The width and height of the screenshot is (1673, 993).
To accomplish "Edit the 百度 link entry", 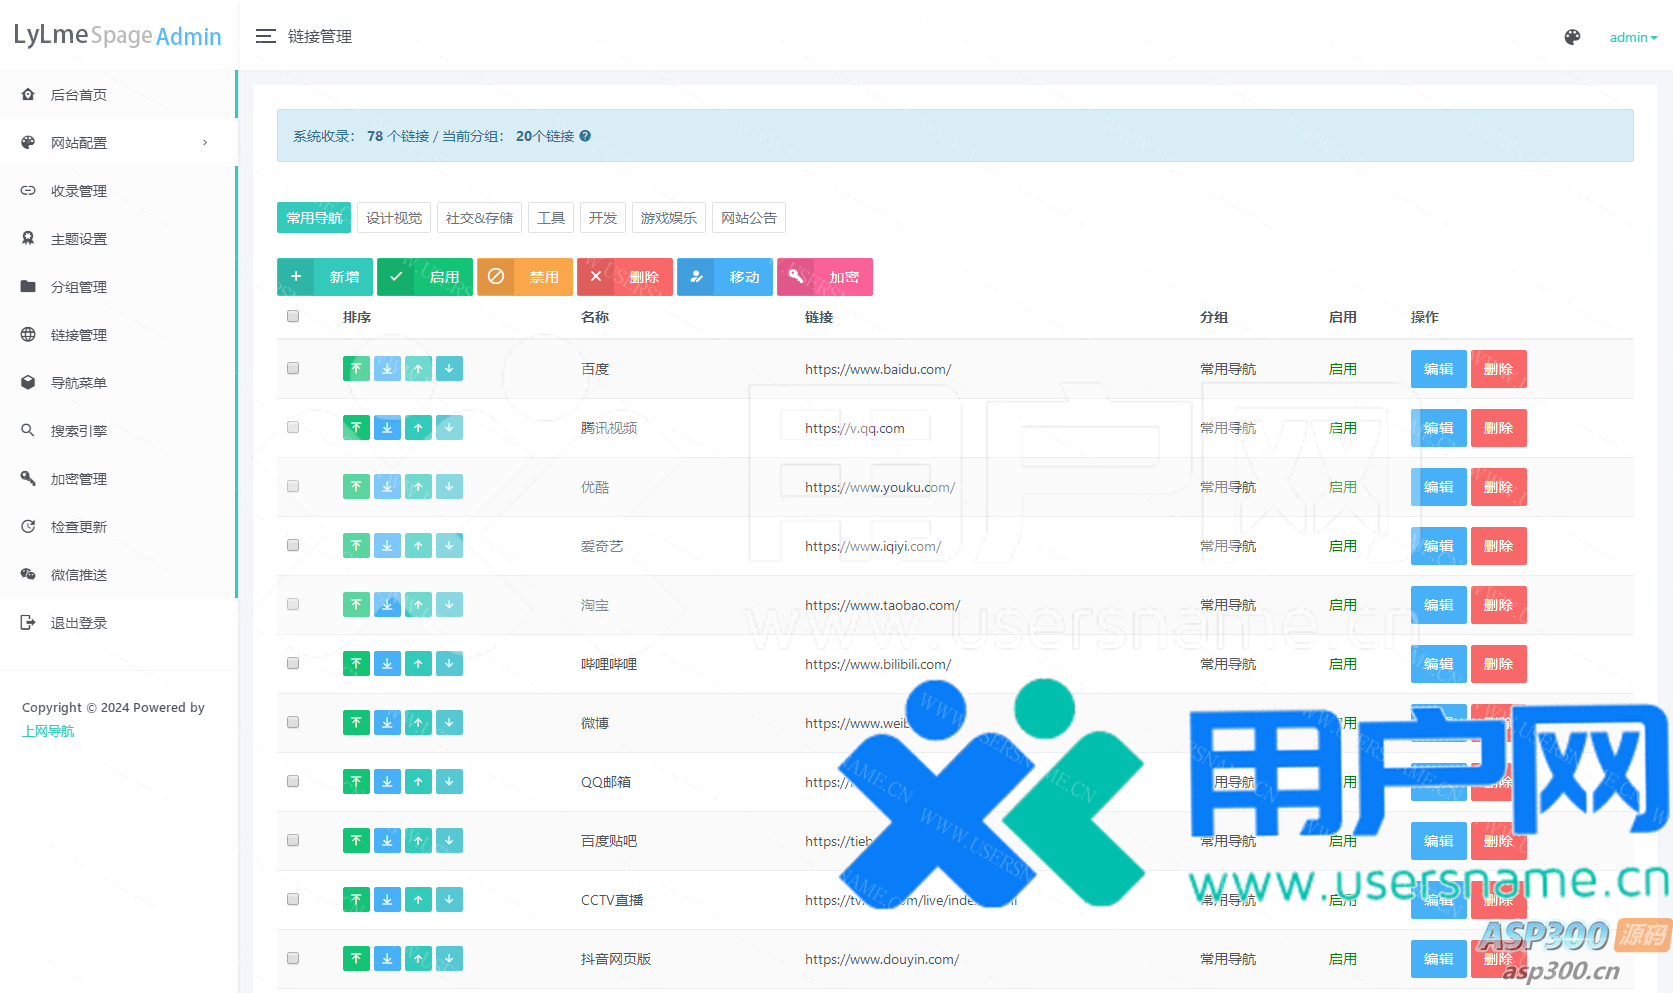I will click(1438, 369).
